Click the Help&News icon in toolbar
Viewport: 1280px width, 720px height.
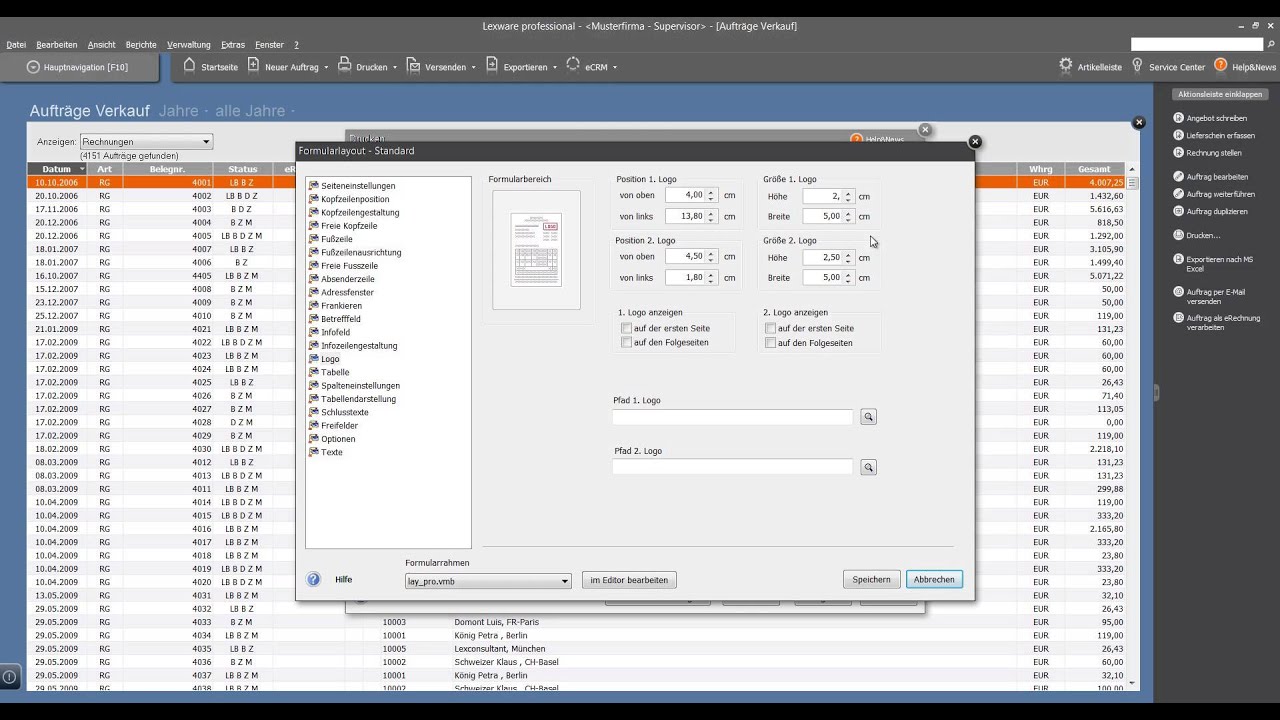click(x=1221, y=66)
